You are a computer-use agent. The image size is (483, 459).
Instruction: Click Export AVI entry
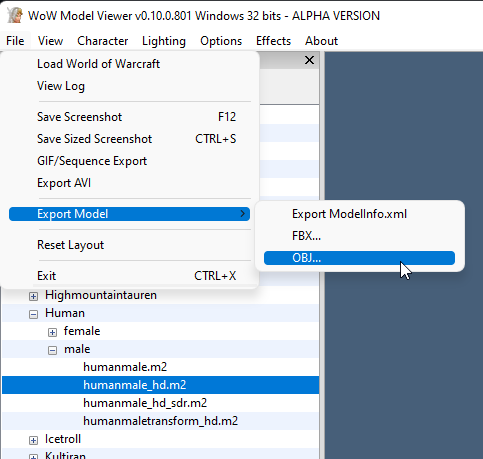pos(129,183)
